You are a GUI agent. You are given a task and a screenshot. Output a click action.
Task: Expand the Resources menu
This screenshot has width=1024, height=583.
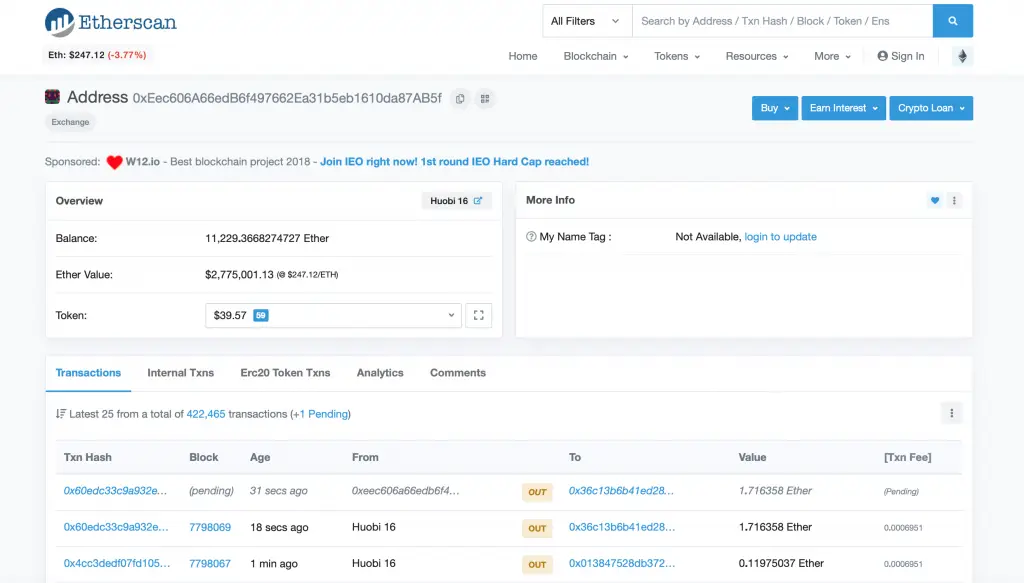point(757,56)
